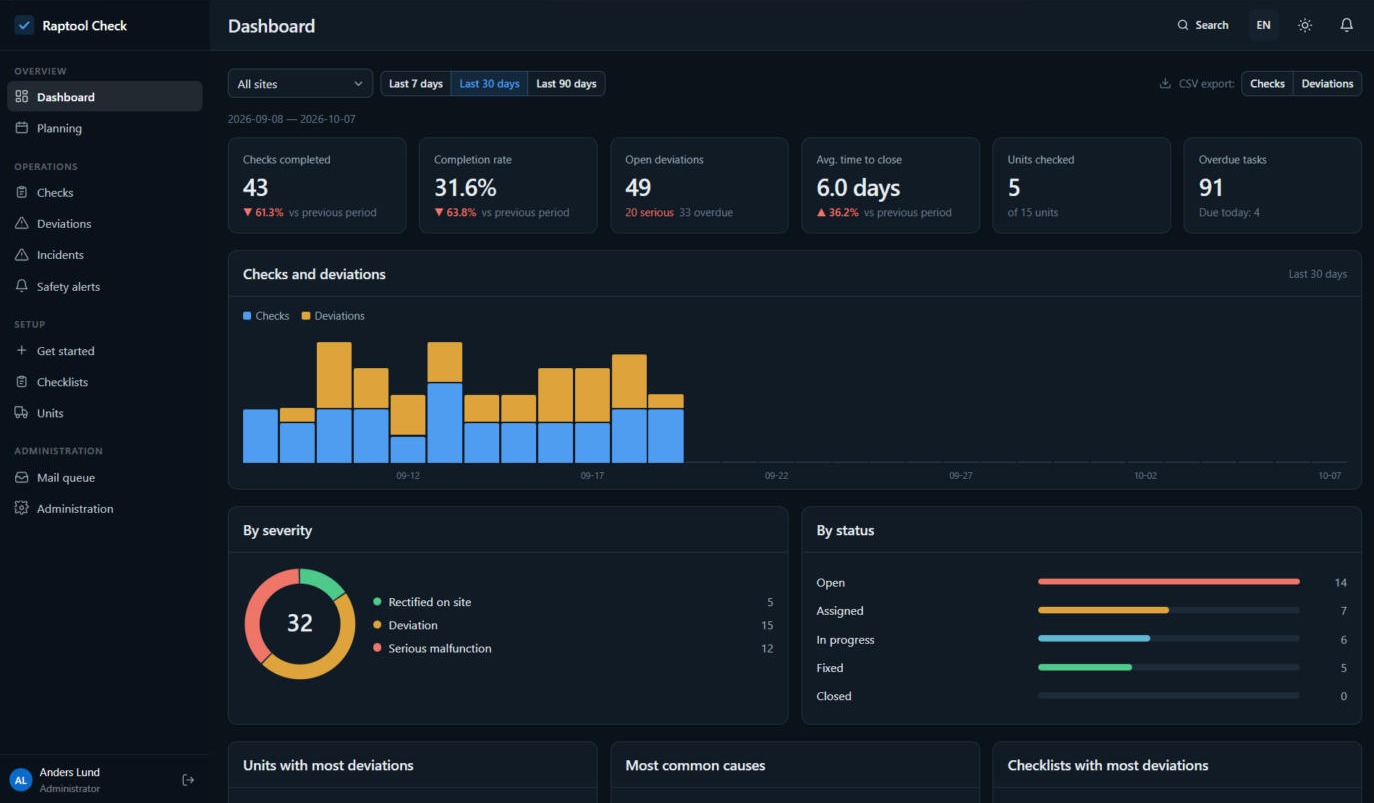
Task: Click the severity donut chart showing 32
Action: [300, 624]
